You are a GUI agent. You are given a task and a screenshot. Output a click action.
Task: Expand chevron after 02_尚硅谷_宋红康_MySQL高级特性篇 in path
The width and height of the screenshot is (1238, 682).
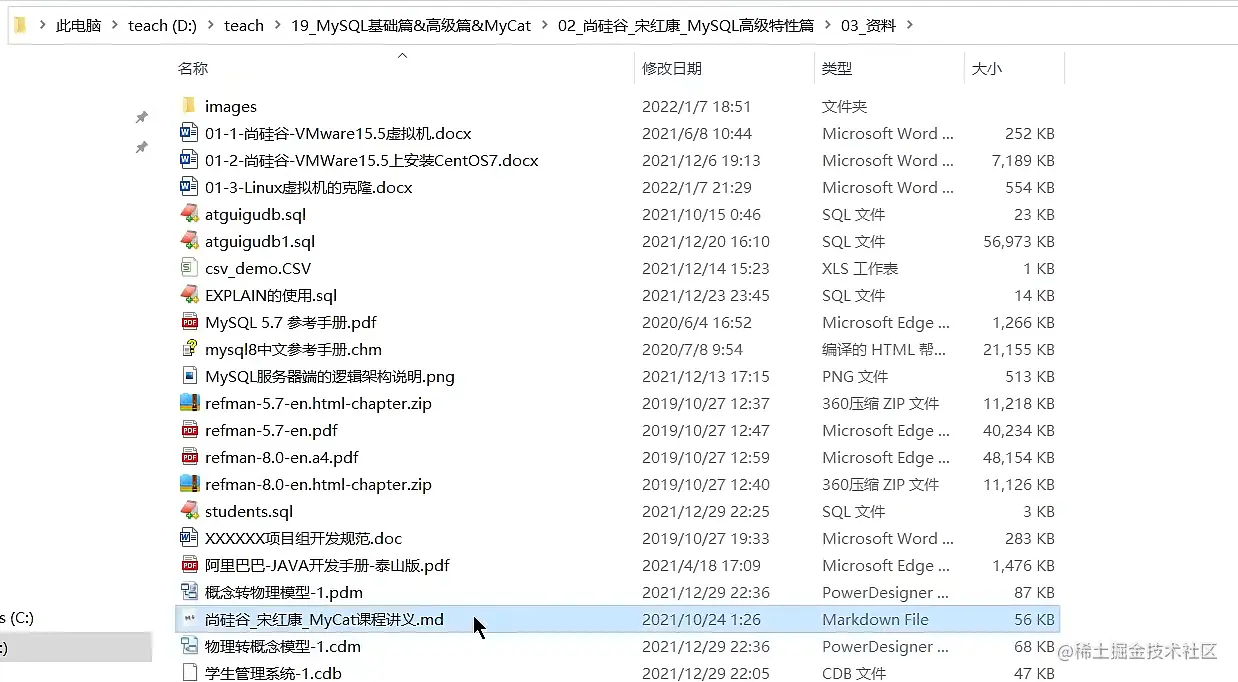827,26
